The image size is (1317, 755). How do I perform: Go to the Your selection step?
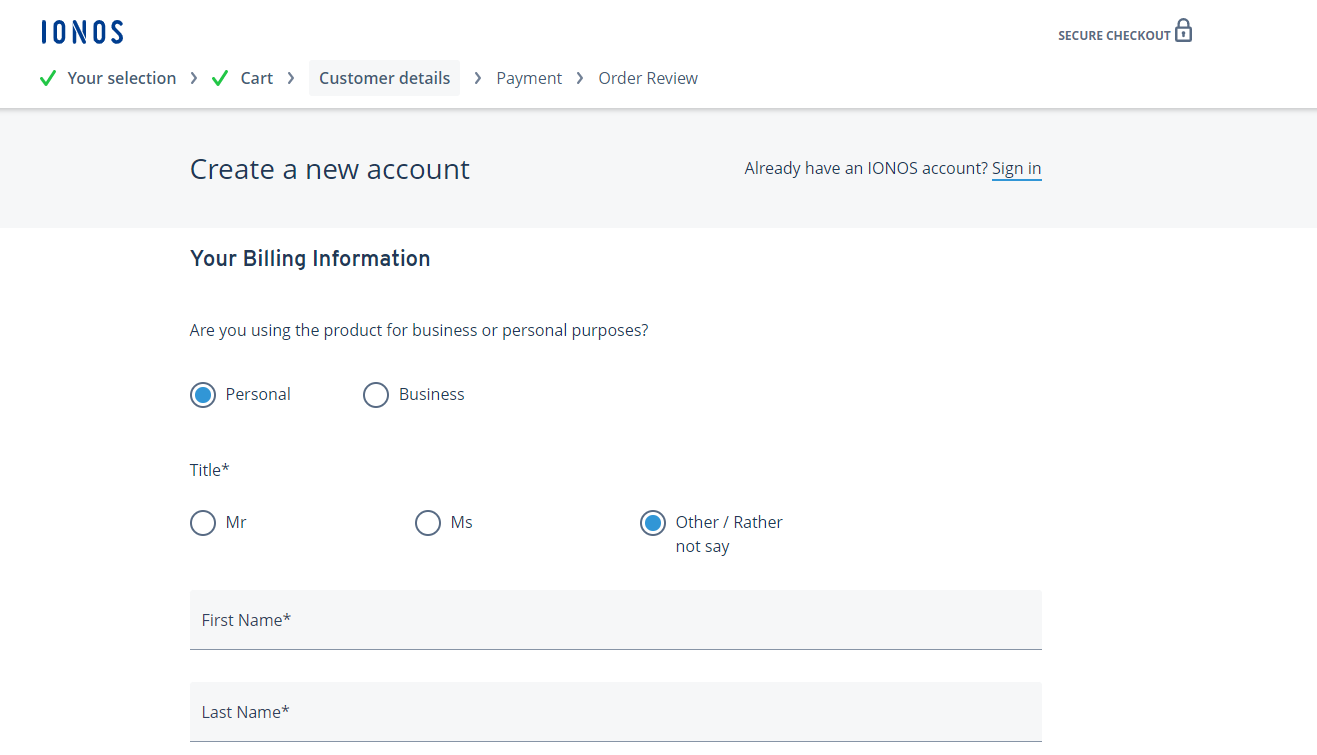122,78
